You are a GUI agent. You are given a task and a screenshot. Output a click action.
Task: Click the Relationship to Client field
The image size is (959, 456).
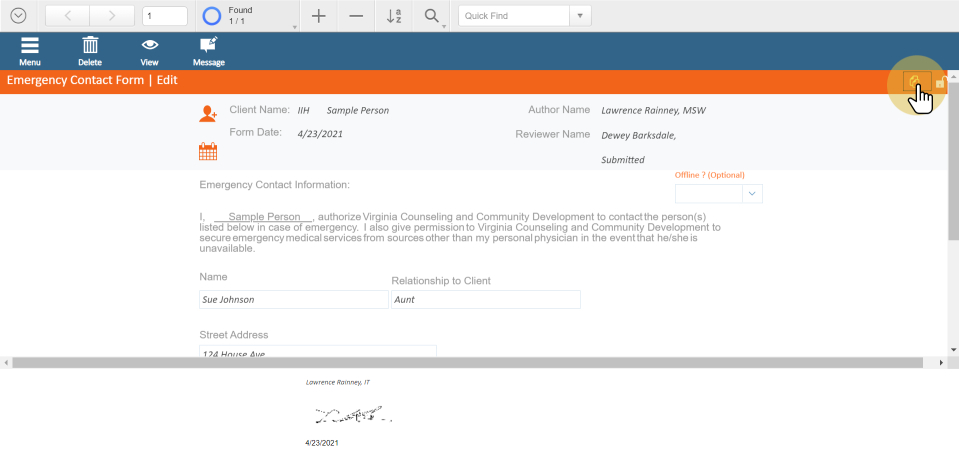(485, 299)
